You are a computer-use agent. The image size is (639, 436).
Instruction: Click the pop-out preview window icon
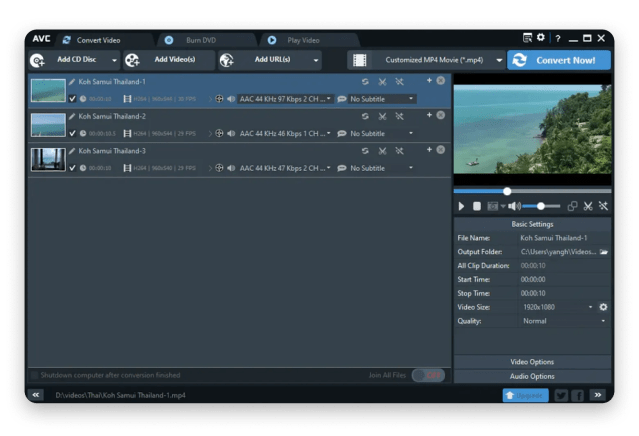point(572,206)
